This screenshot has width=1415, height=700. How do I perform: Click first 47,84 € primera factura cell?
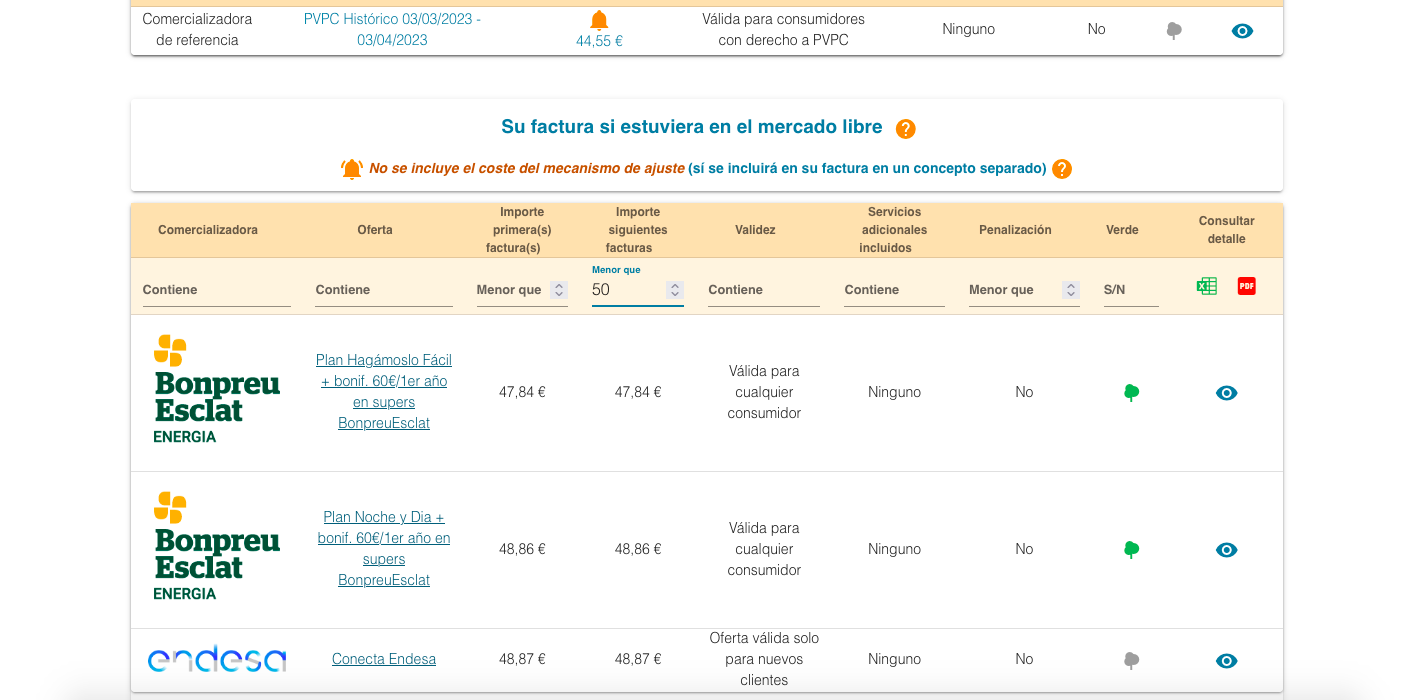click(x=522, y=392)
